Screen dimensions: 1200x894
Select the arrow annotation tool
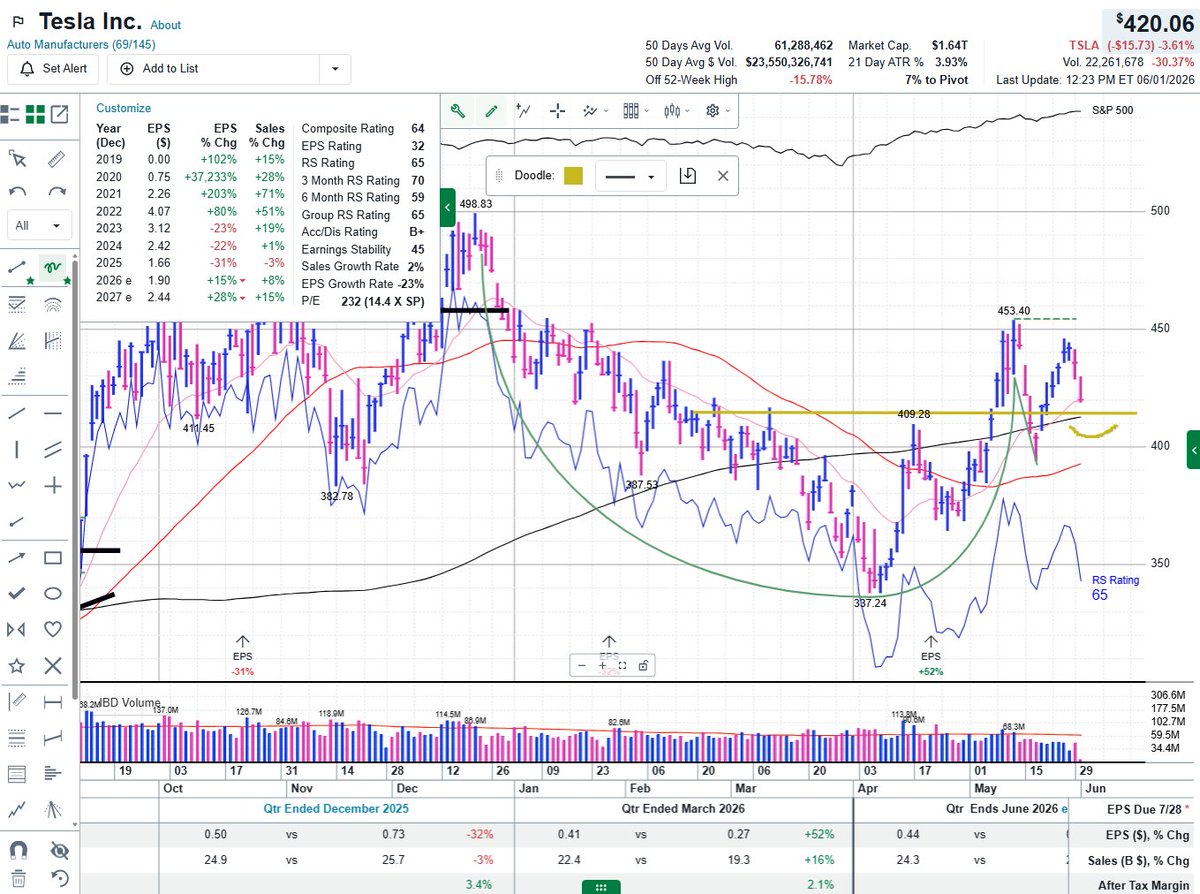point(17,558)
